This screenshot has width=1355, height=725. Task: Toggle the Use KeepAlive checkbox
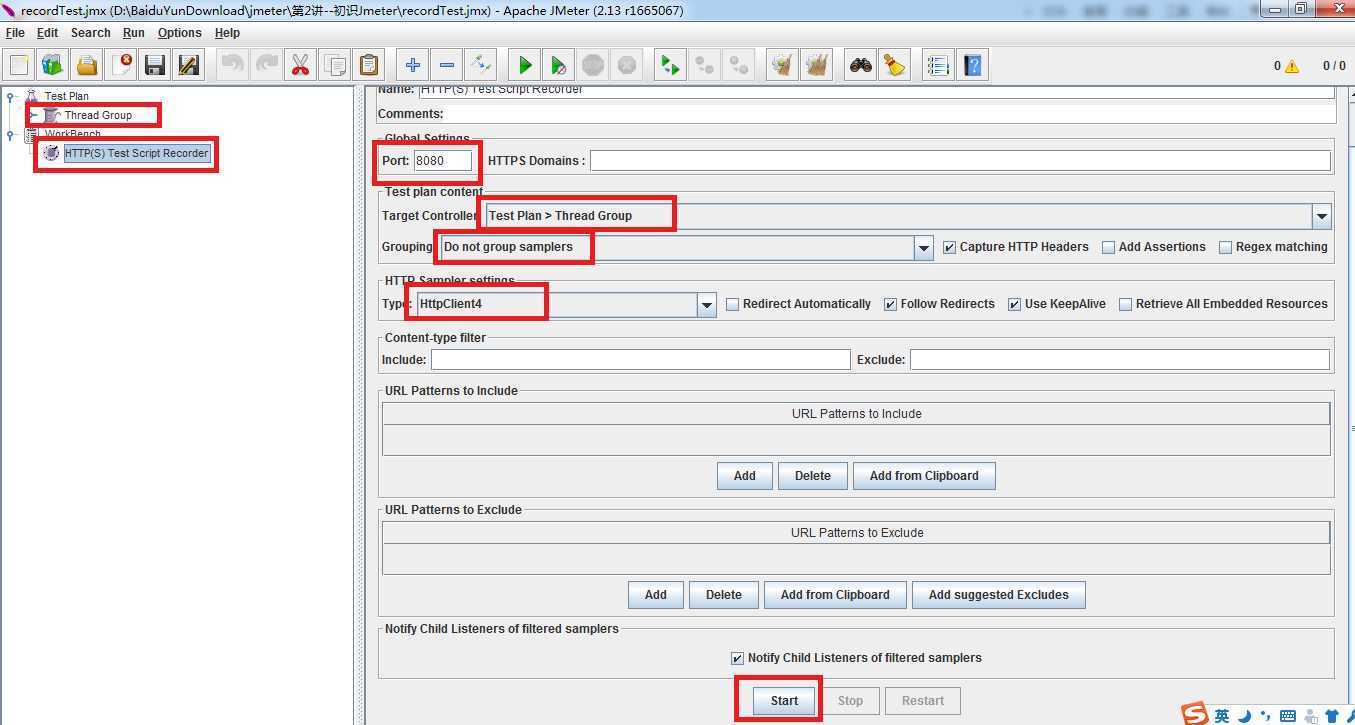point(1014,304)
